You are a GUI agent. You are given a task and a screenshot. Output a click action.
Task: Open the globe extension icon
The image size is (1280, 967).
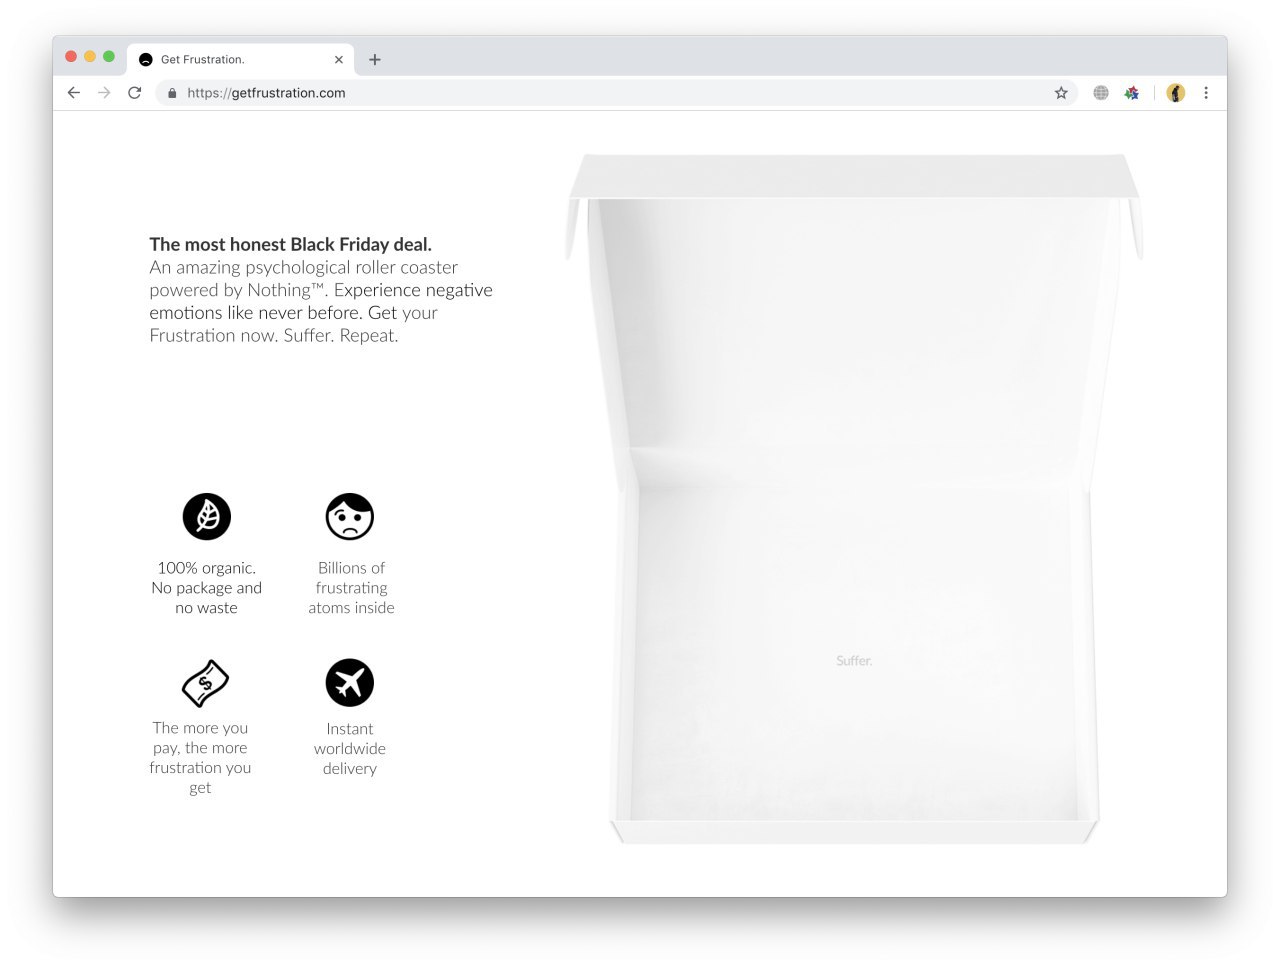coord(1101,93)
